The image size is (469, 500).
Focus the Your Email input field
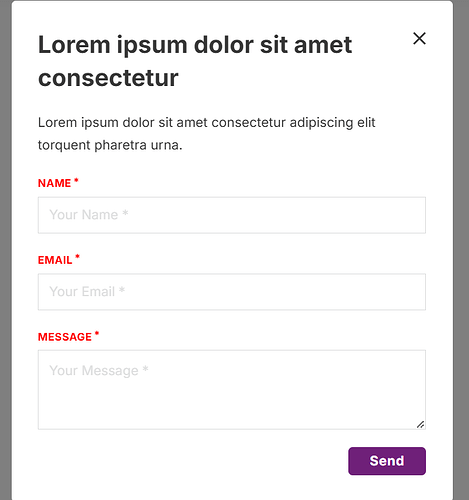coord(232,292)
